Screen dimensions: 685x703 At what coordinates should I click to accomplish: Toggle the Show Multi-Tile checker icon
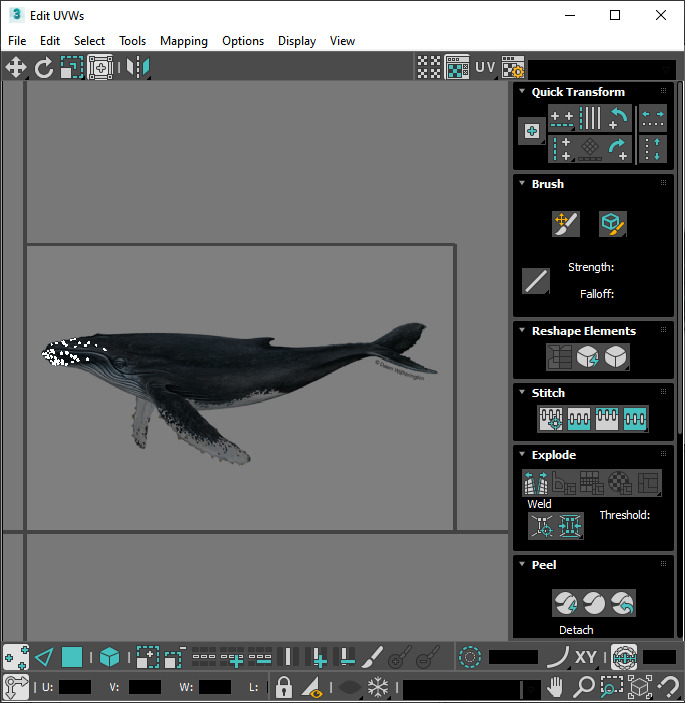[429, 68]
